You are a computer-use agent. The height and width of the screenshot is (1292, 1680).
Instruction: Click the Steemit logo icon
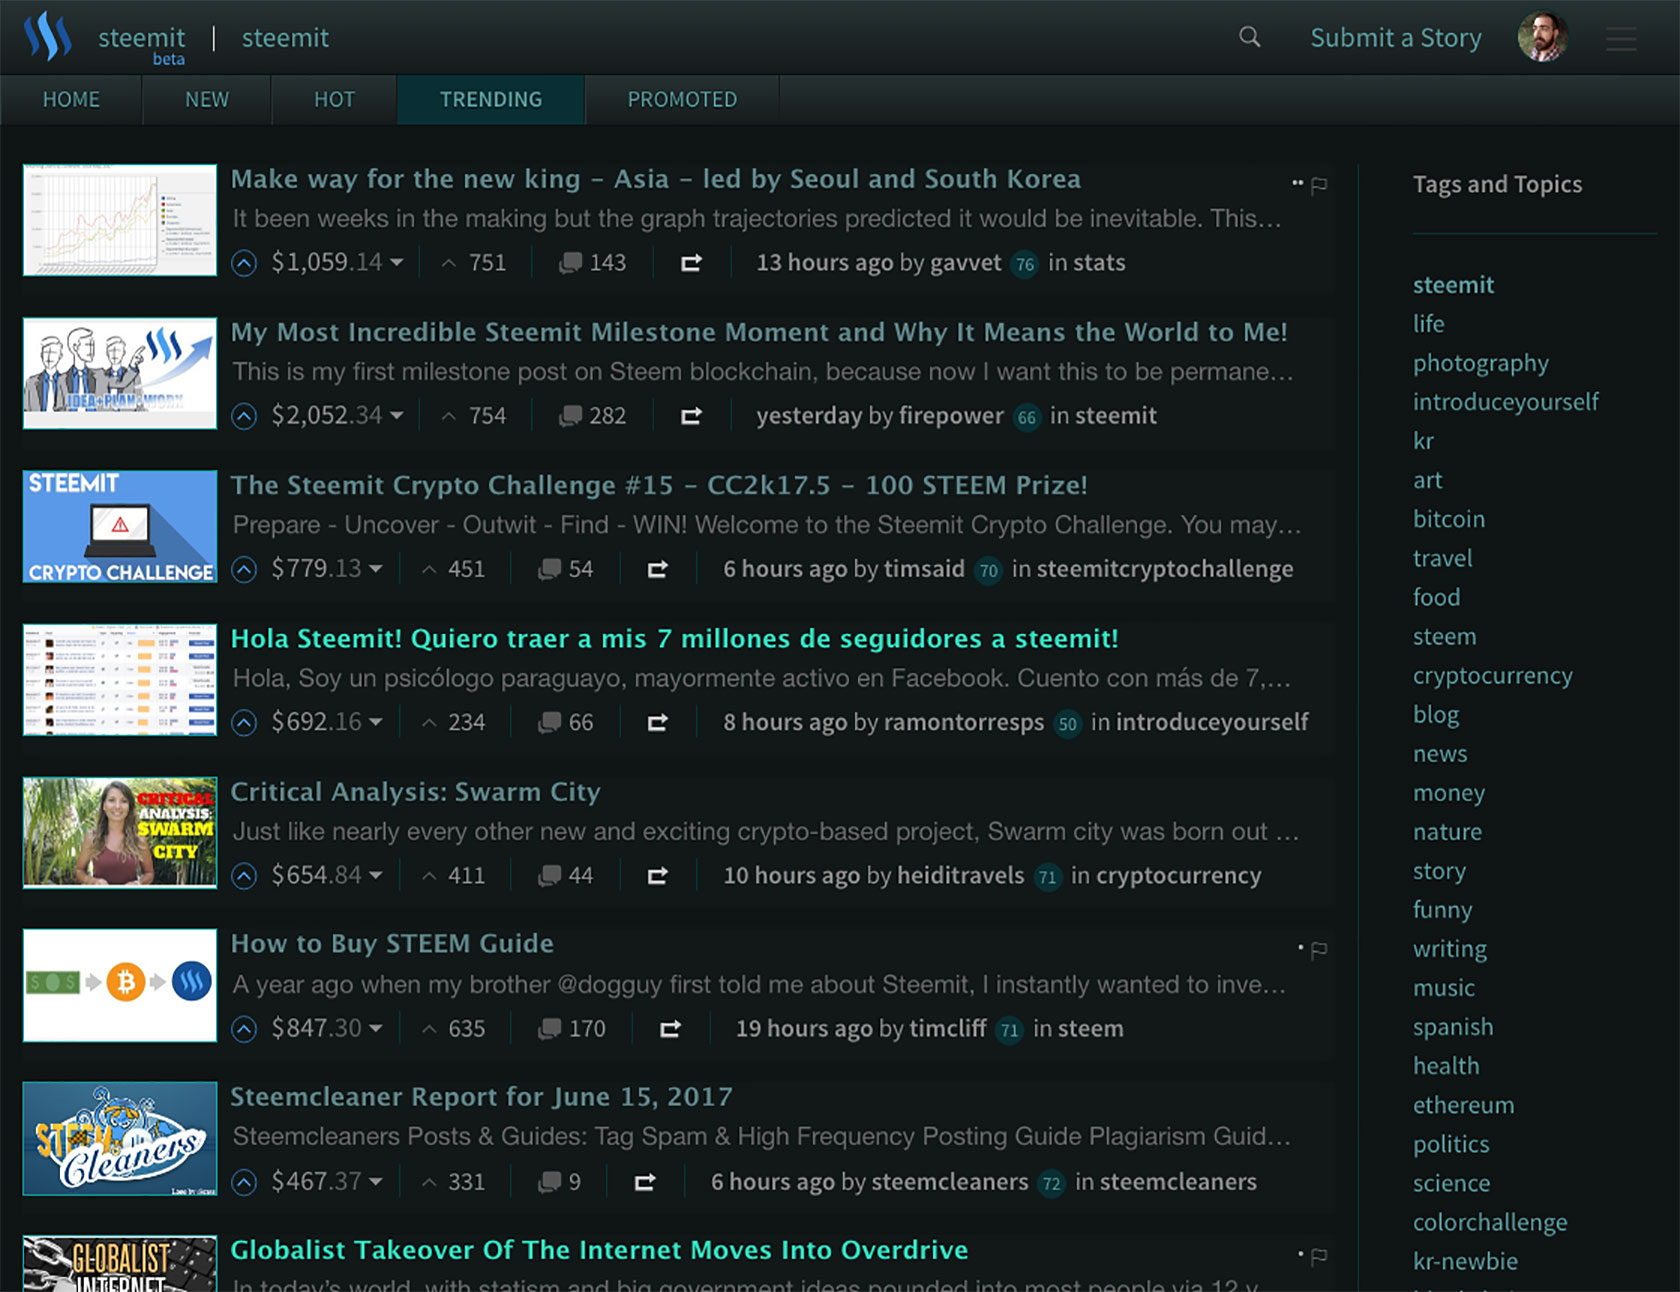[x=47, y=37]
